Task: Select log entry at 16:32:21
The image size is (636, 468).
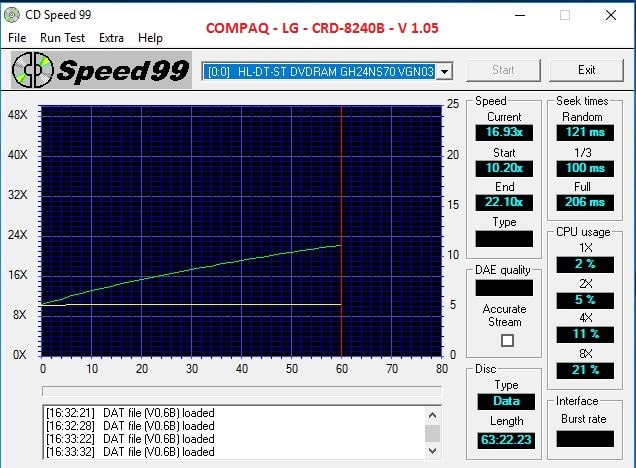Action: tap(130, 413)
